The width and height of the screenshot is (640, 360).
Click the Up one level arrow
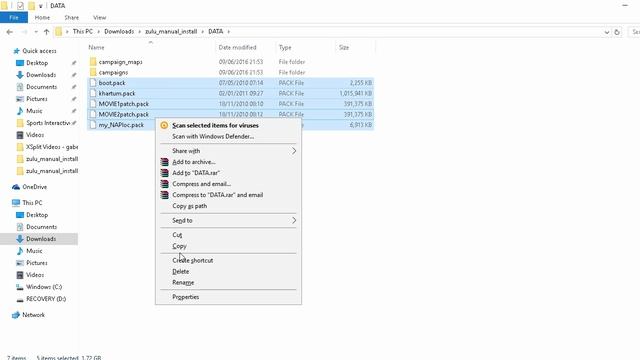coord(47,32)
